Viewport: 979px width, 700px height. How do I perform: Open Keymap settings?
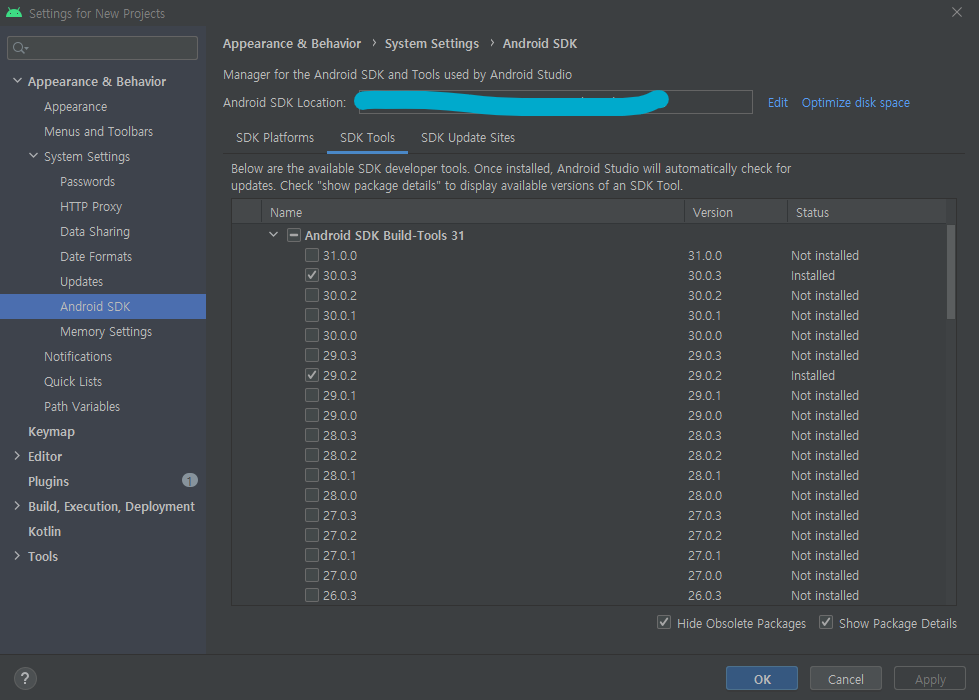(51, 431)
